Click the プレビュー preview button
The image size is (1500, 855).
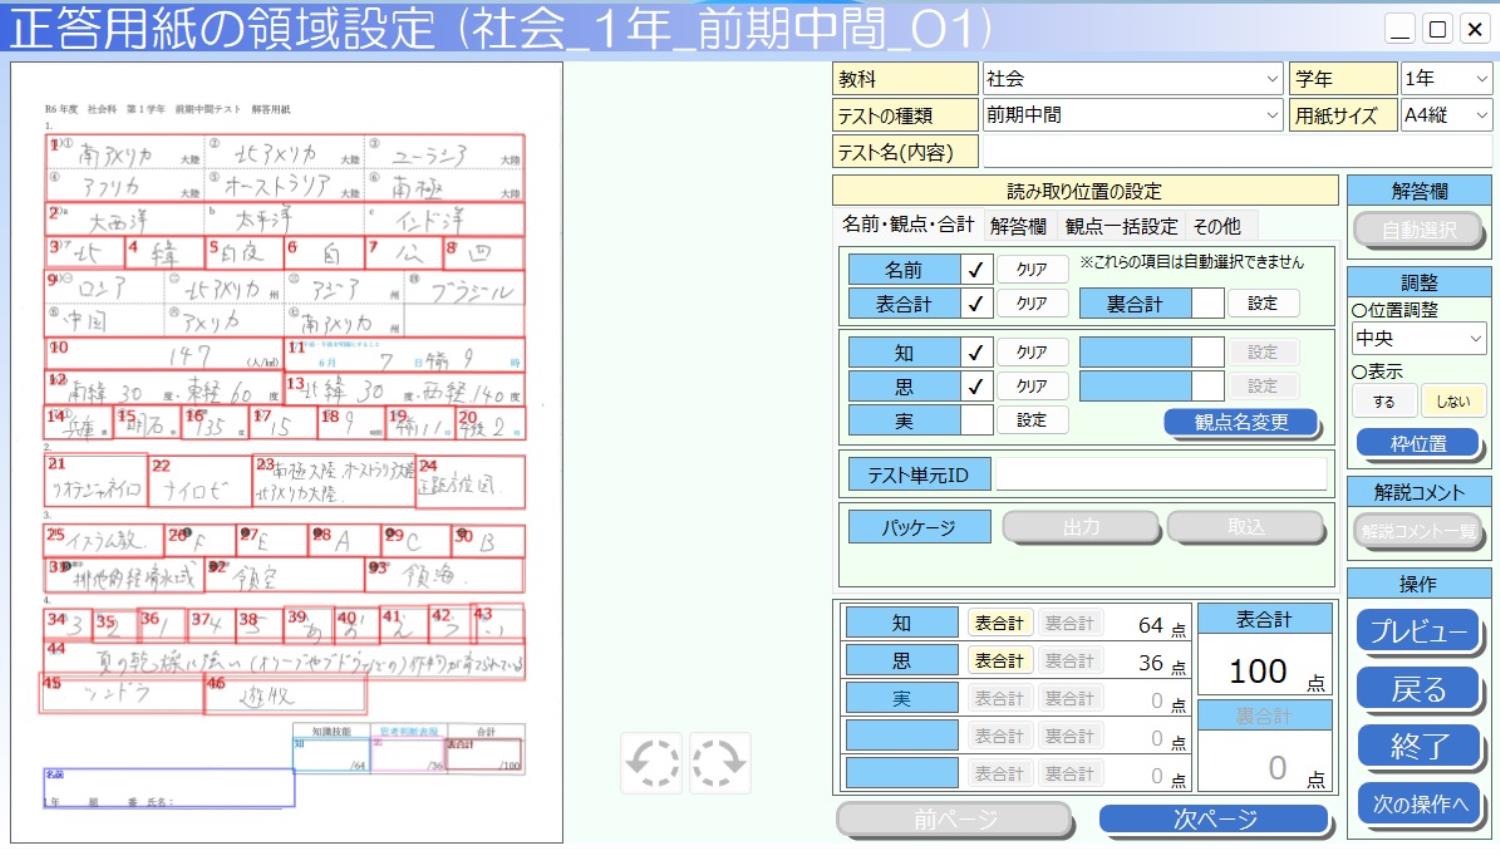click(1418, 632)
